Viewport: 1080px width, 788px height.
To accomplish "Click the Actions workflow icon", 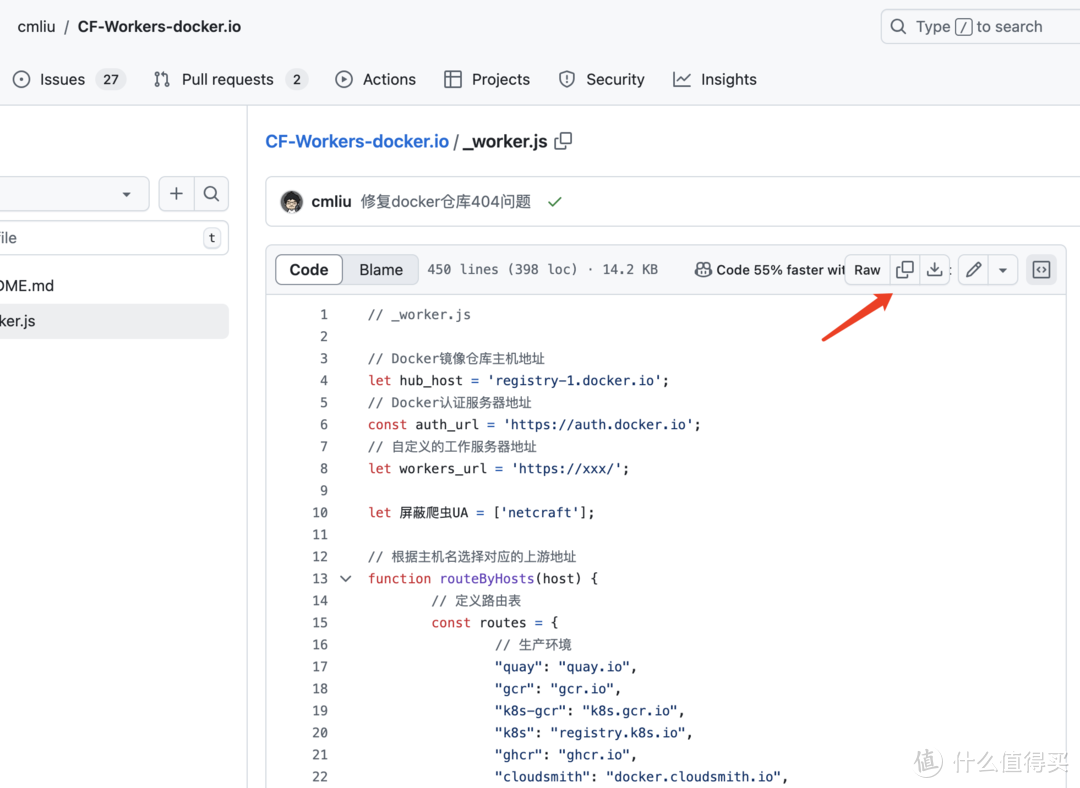I will click(343, 79).
